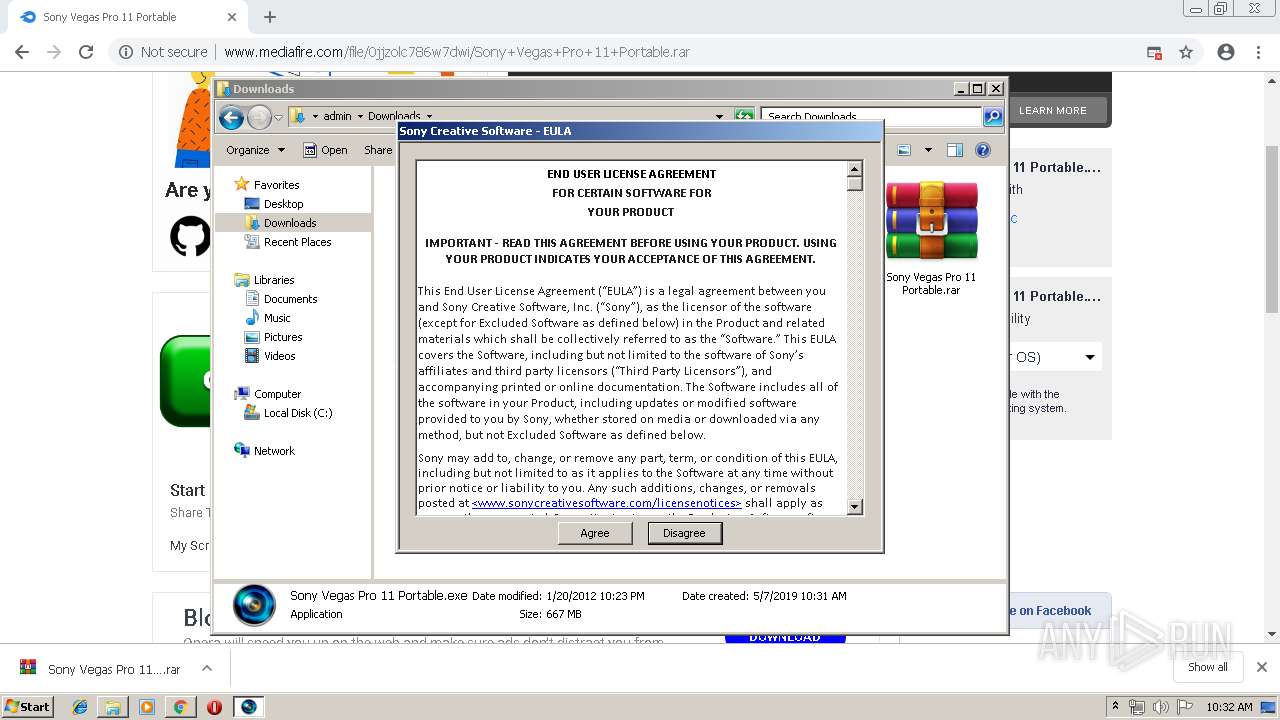
Task: Bookmark this page with star icon
Action: (1186, 52)
